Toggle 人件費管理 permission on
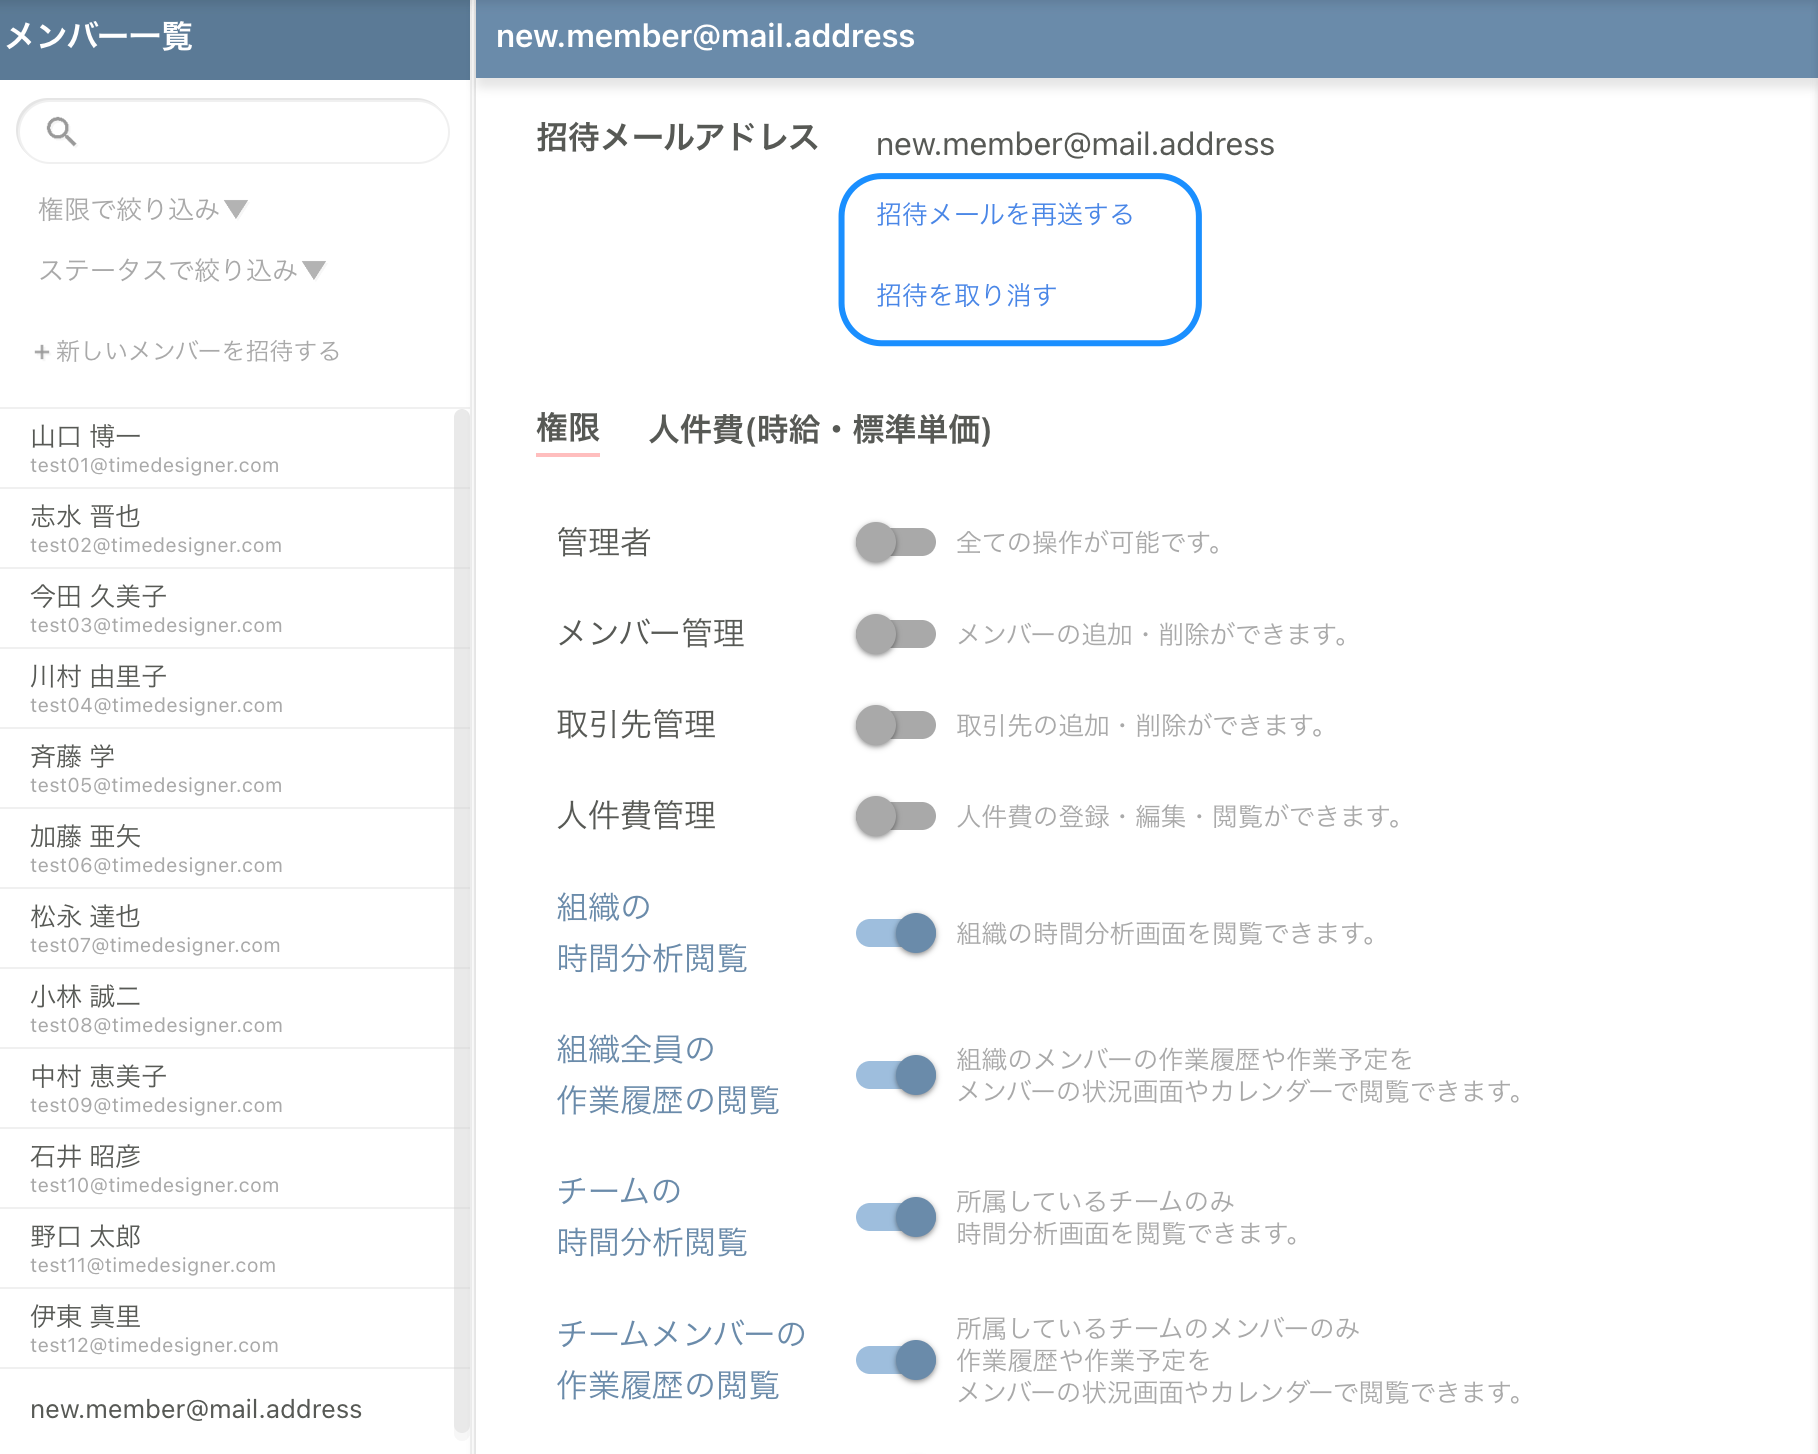This screenshot has width=1818, height=1454. tap(895, 816)
